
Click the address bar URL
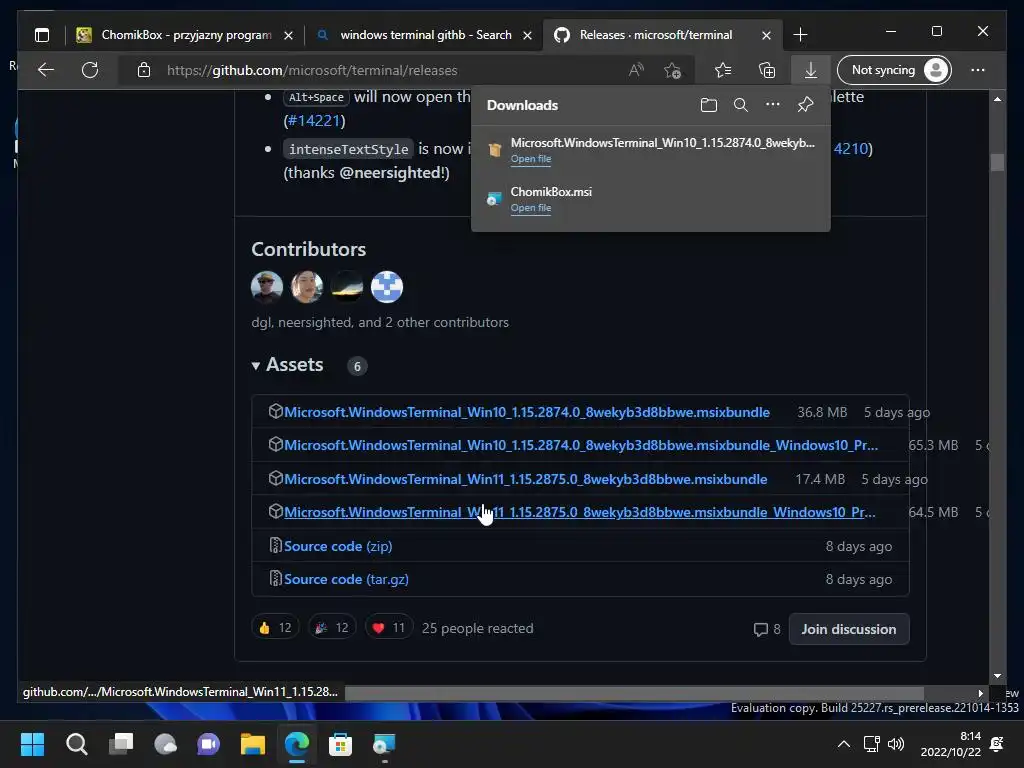(312, 70)
